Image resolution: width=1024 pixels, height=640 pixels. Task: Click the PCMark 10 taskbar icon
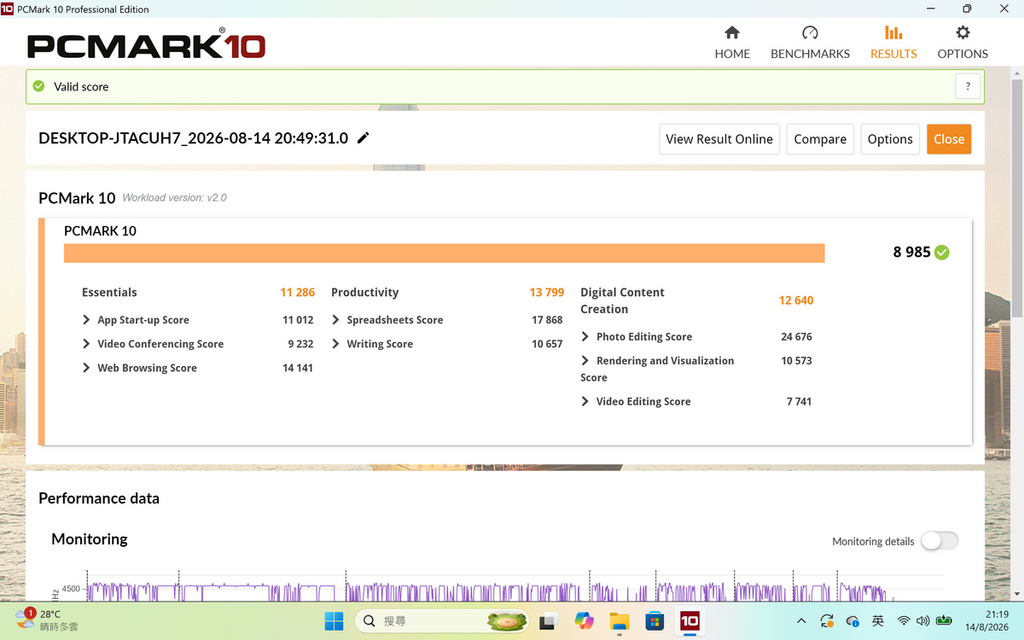(x=690, y=621)
